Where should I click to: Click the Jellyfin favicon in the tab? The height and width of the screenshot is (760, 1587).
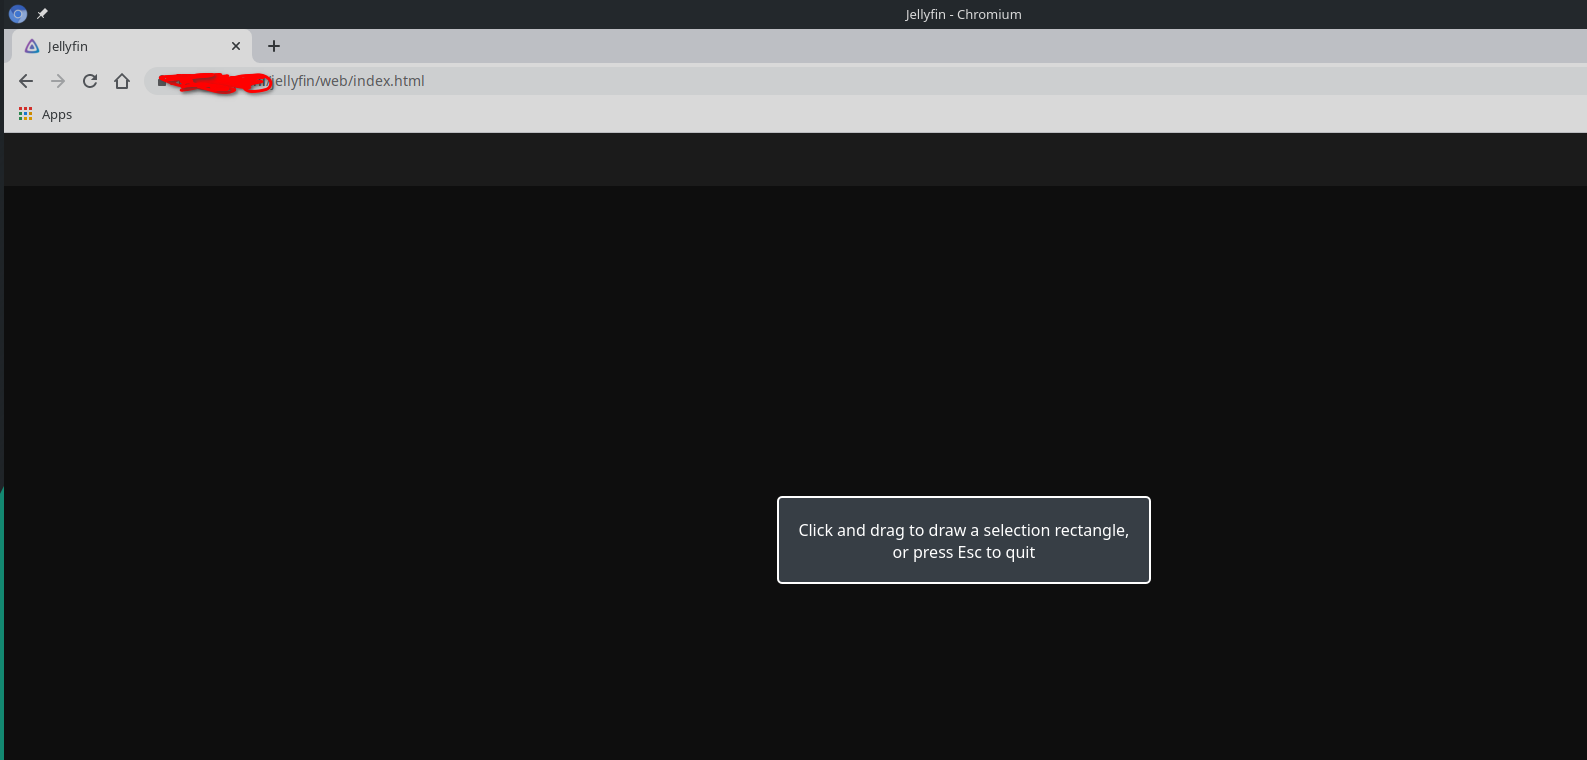point(32,46)
